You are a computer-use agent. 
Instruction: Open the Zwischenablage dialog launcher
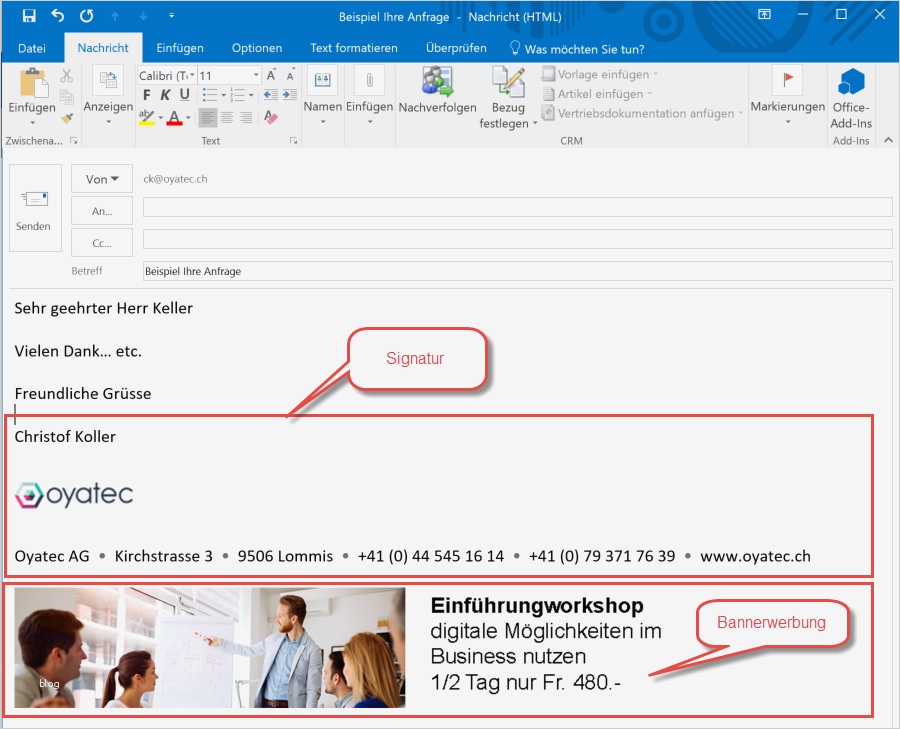click(x=73, y=141)
